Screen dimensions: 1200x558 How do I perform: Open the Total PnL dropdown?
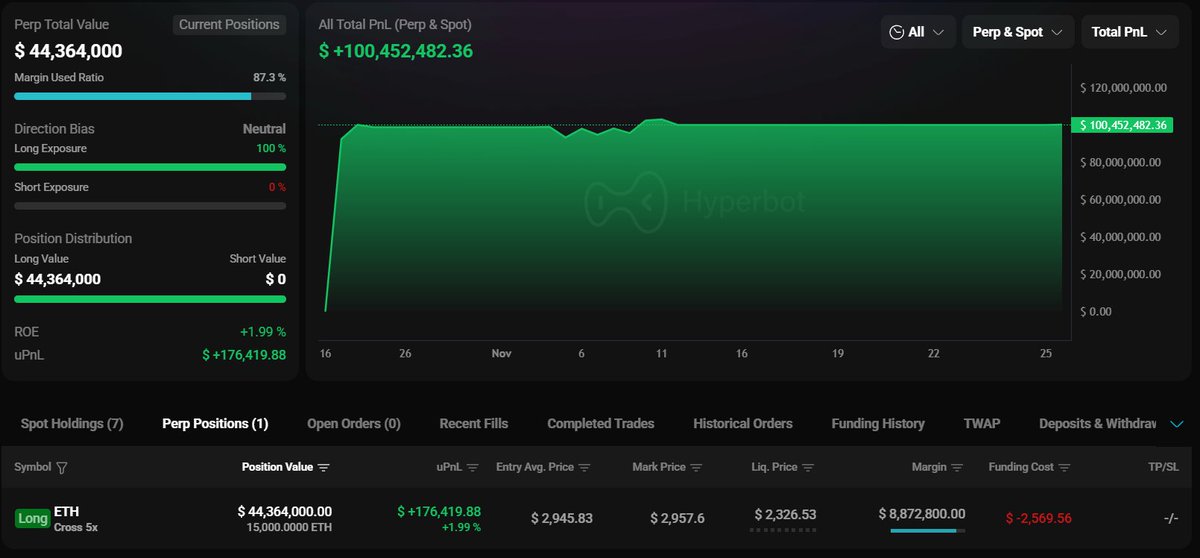point(1128,32)
